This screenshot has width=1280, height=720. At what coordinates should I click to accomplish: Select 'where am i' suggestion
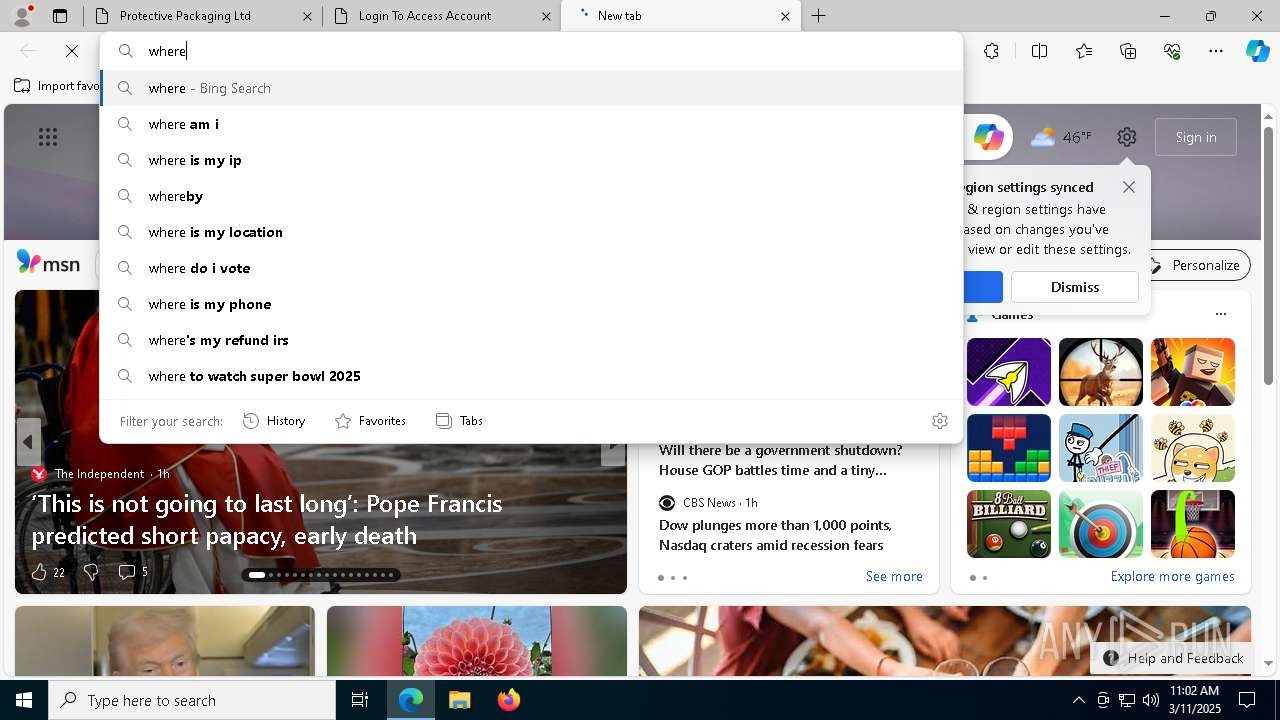pyautogui.click(x=531, y=124)
